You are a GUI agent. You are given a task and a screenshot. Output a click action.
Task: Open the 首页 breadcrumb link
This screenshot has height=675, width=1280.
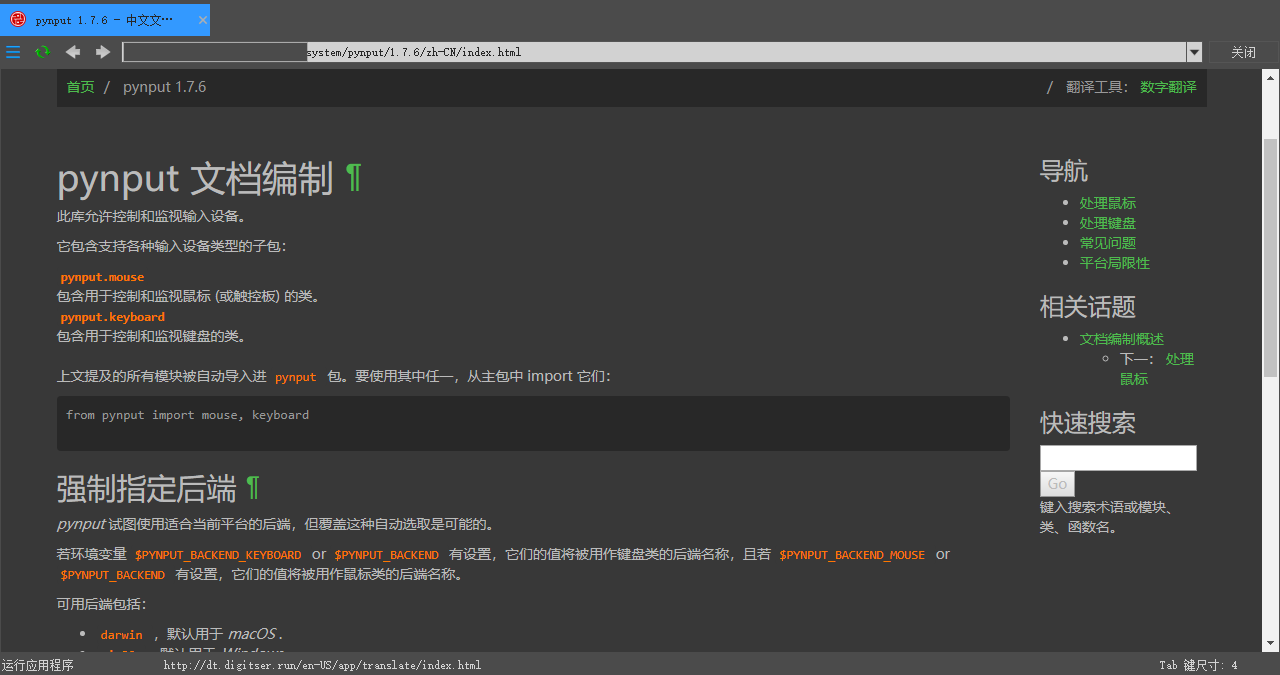(x=80, y=87)
